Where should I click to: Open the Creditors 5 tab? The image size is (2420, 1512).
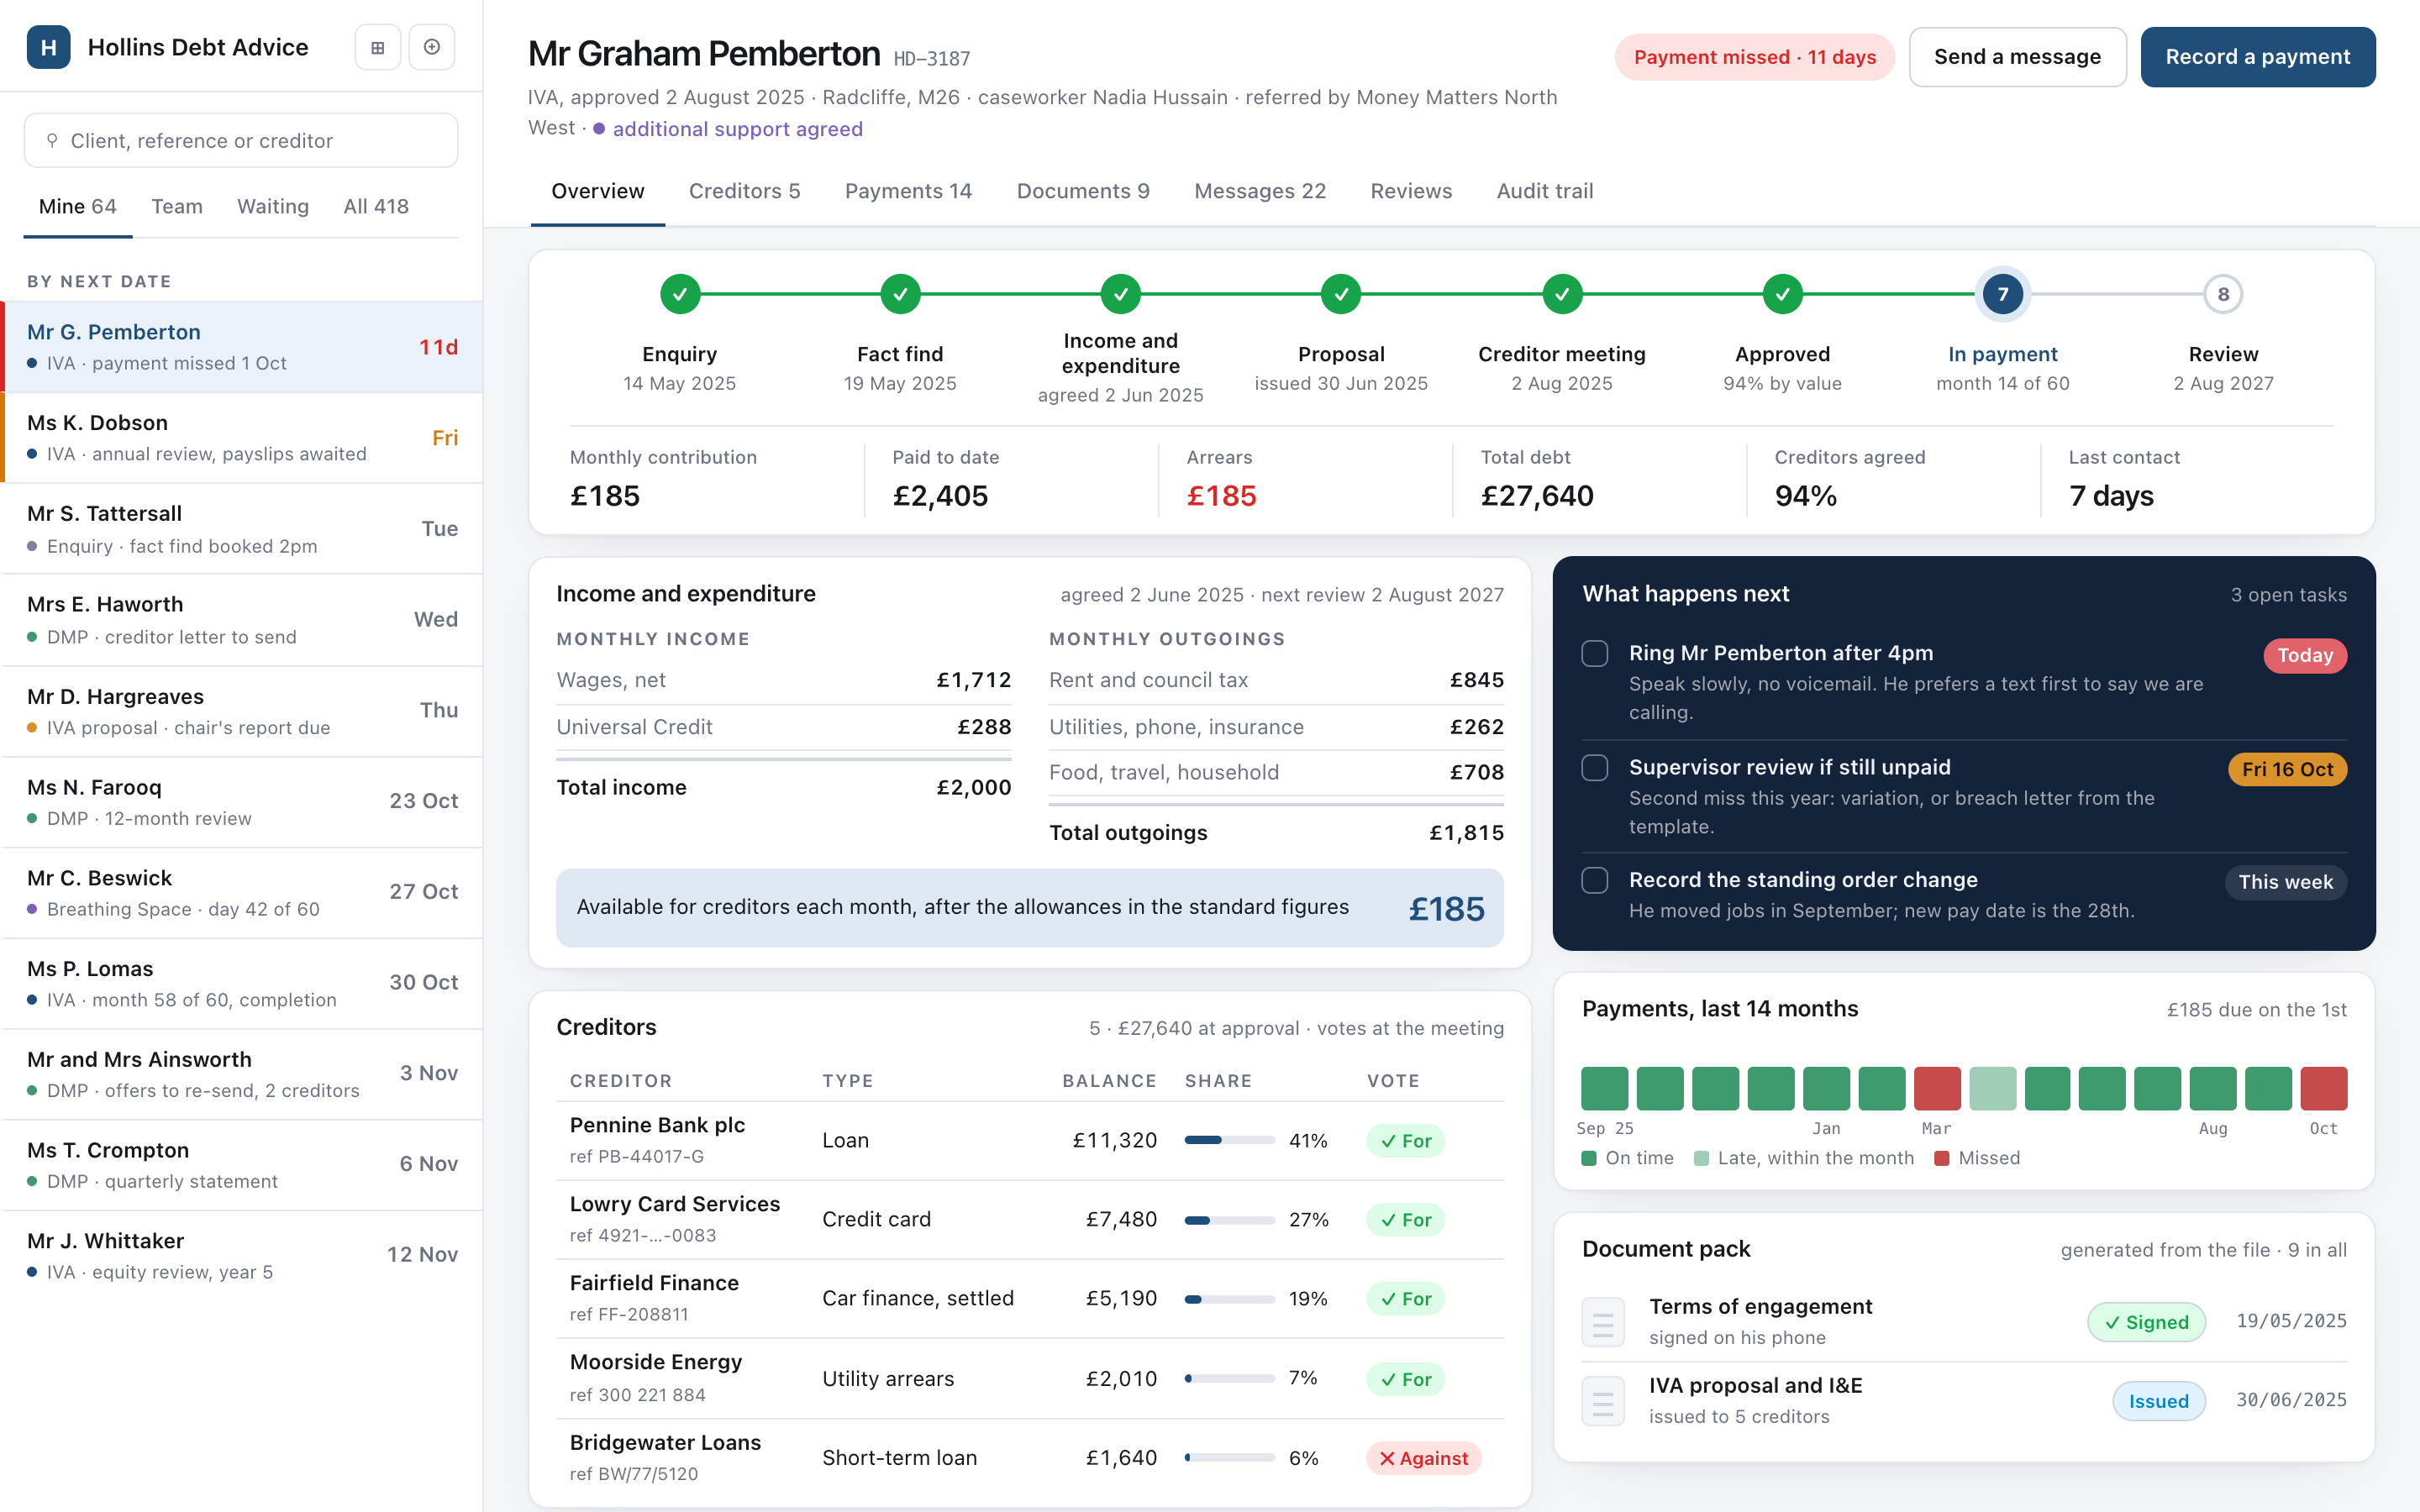coord(745,191)
